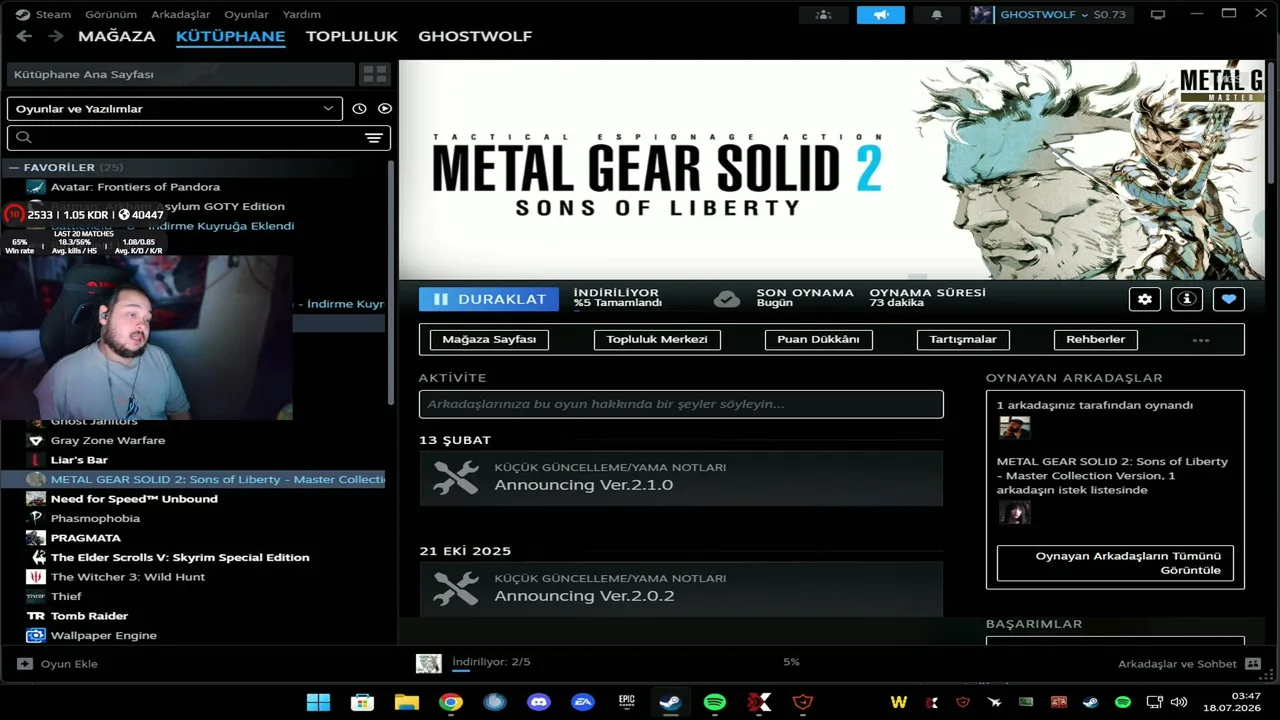Open Steam announcements megaphone button

pyautogui.click(x=881, y=15)
